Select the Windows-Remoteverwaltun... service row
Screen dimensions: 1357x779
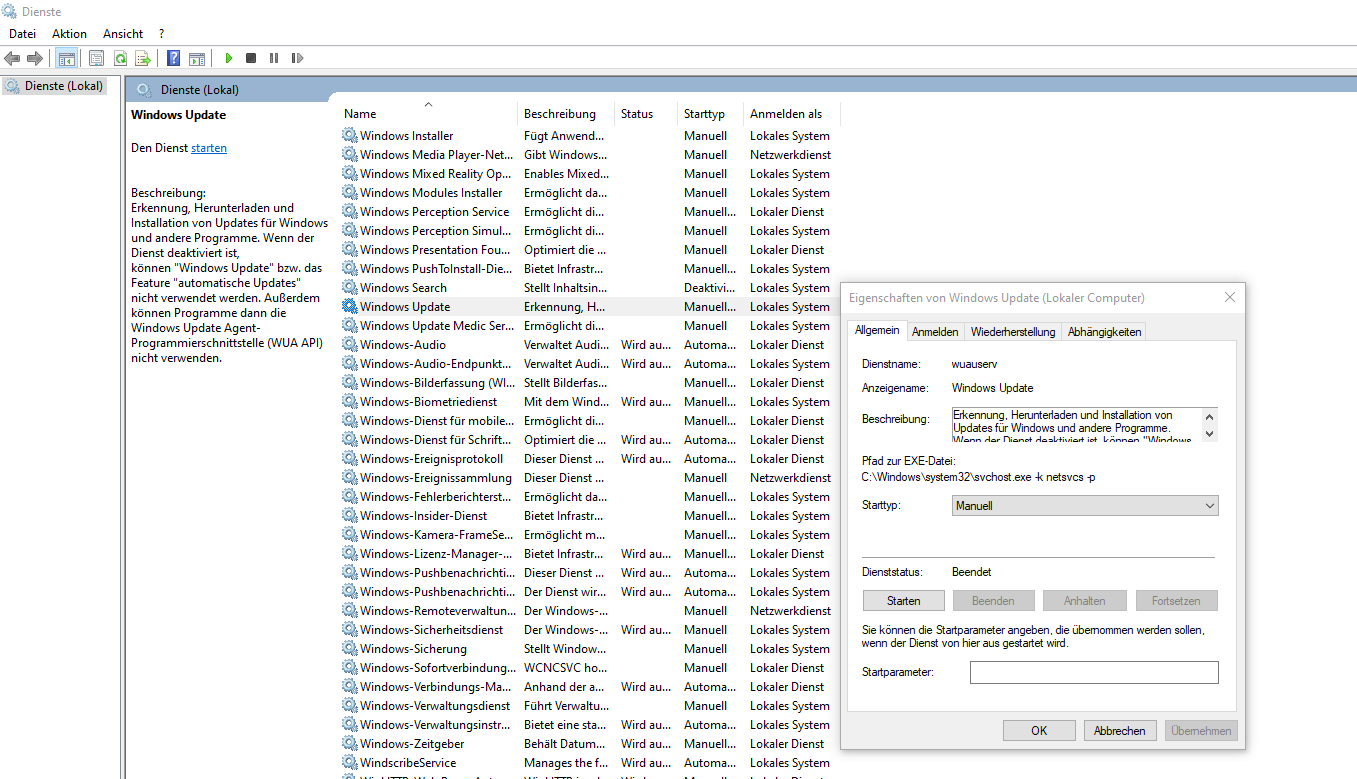588,610
